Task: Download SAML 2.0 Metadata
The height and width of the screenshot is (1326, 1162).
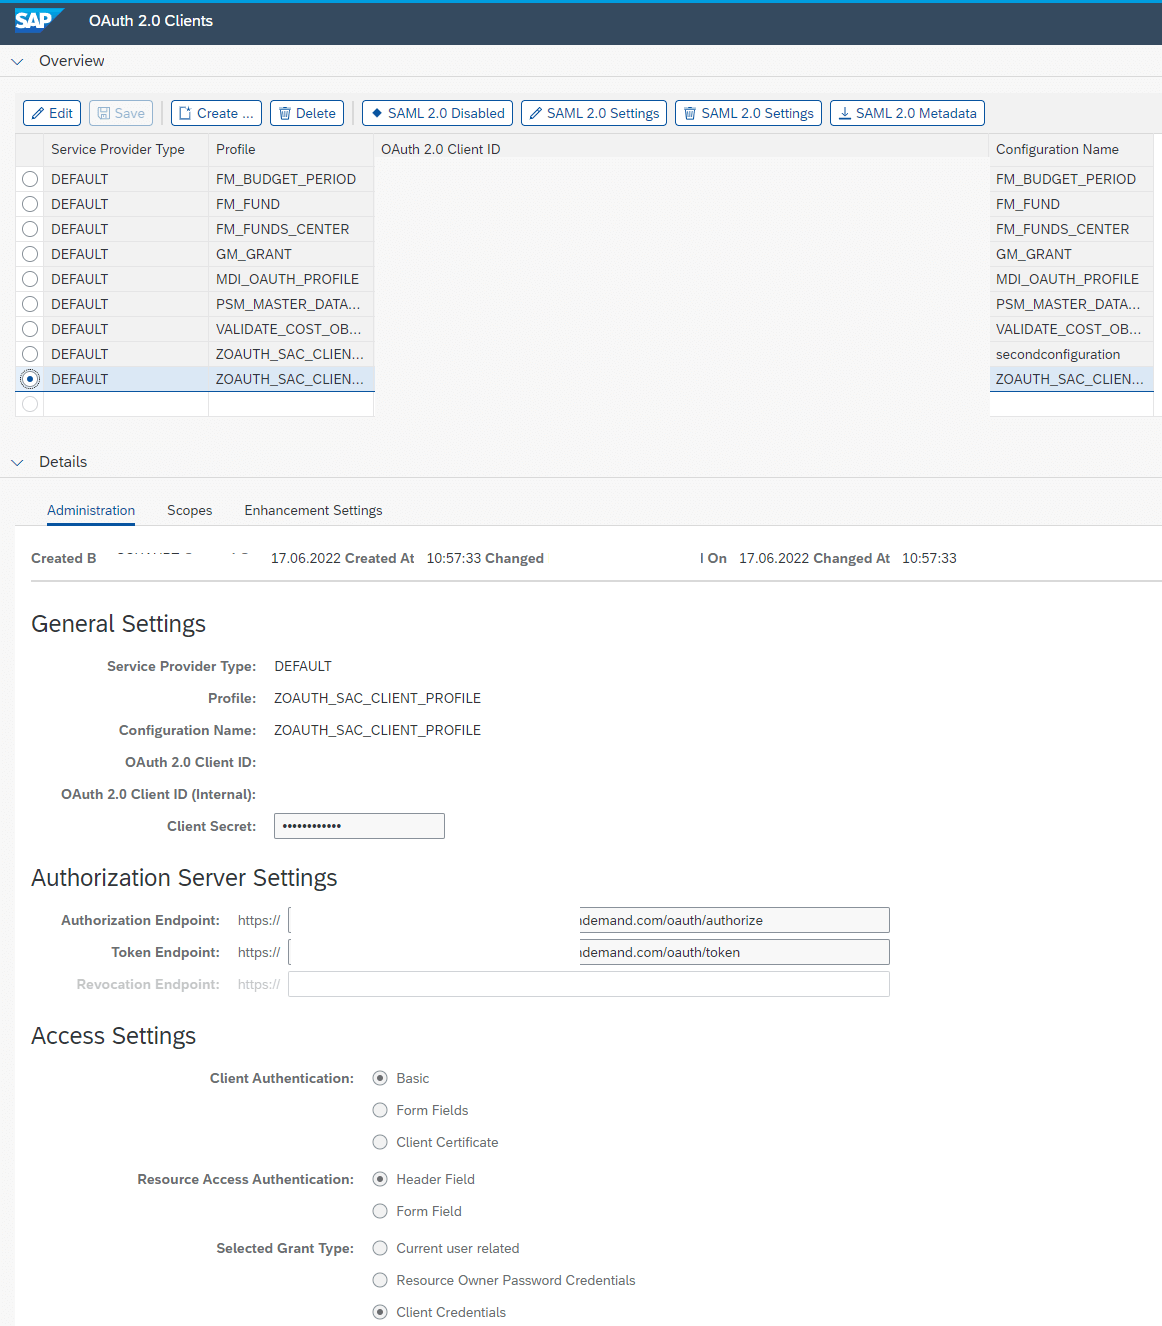Action: tap(907, 113)
